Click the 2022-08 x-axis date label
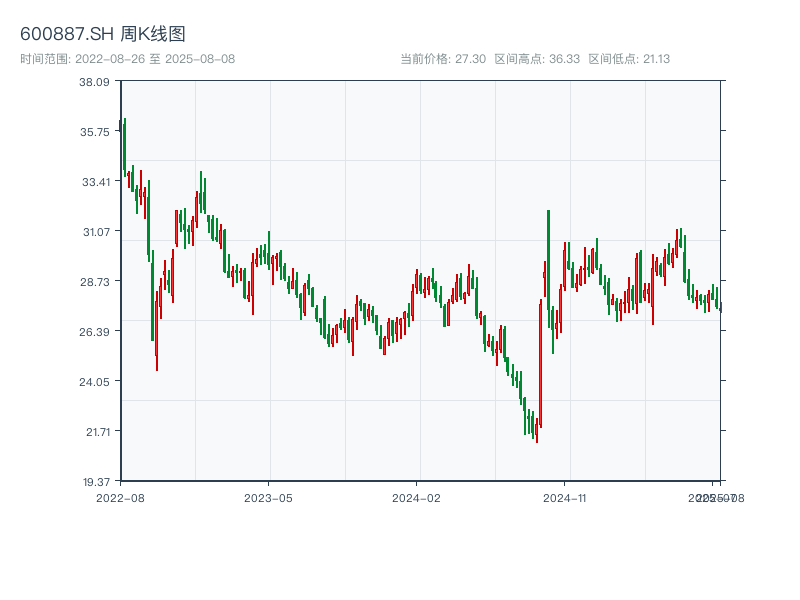800x600 pixels. click(120, 497)
